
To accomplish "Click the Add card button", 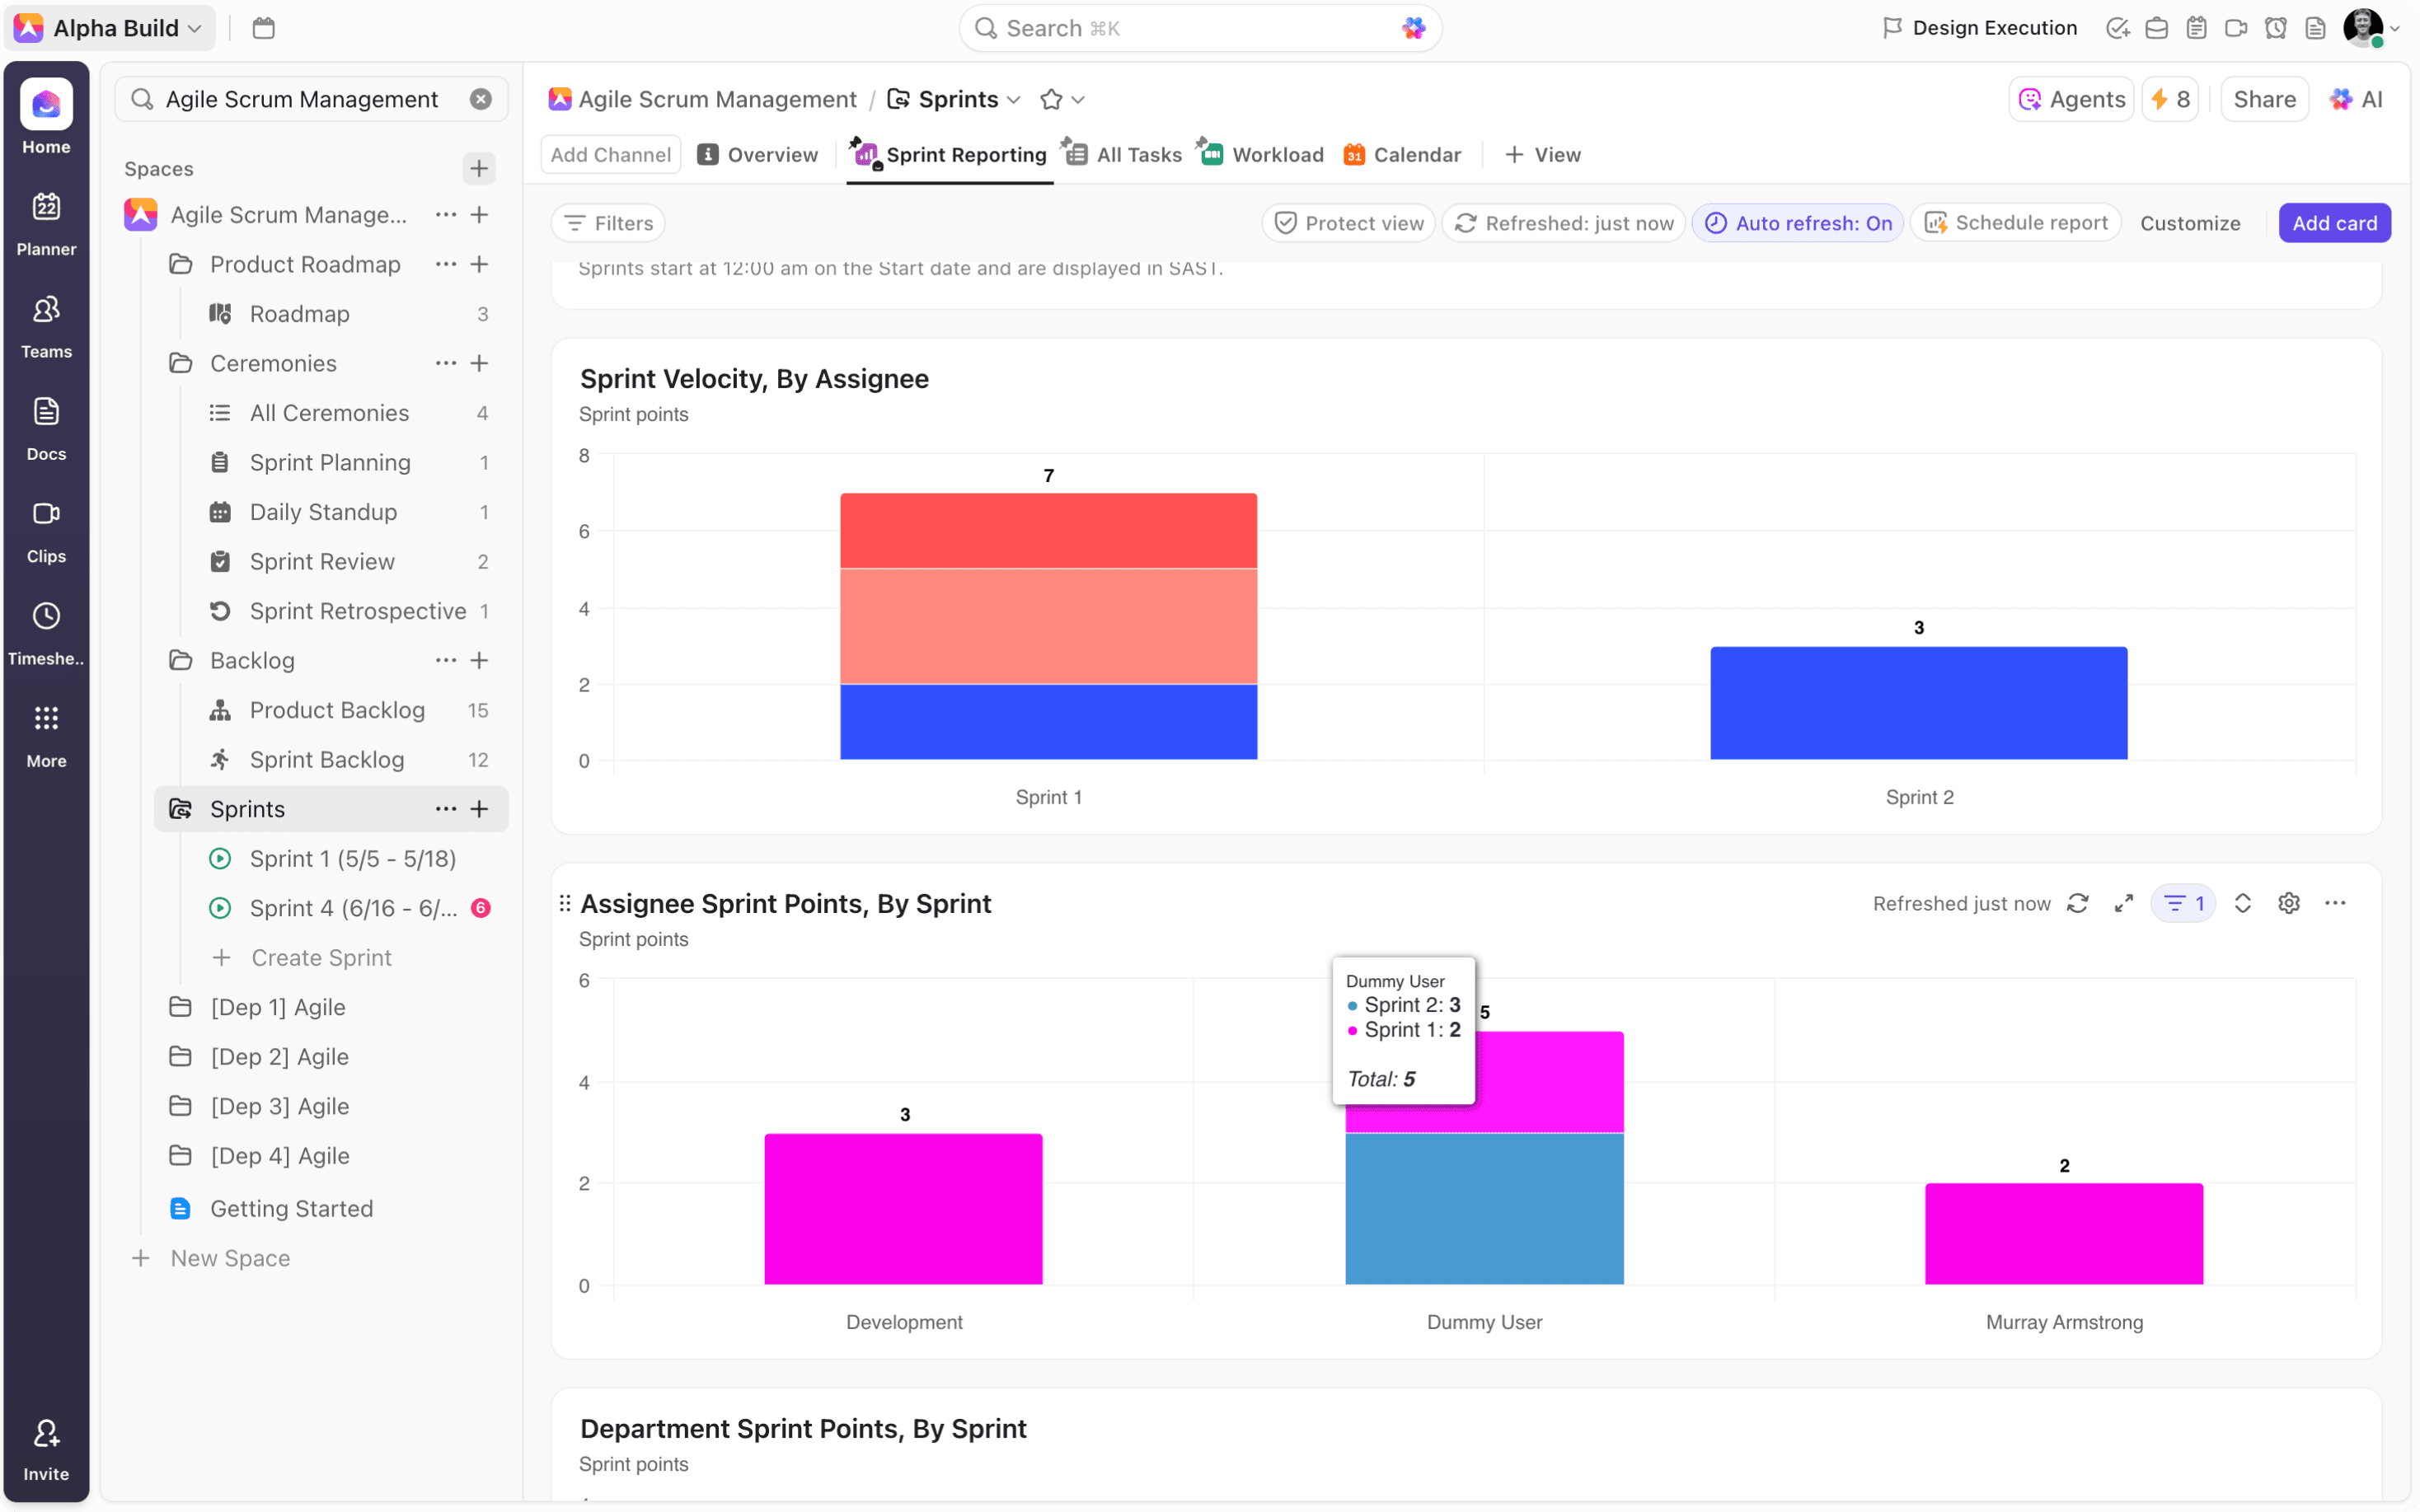I will coord(2334,223).
